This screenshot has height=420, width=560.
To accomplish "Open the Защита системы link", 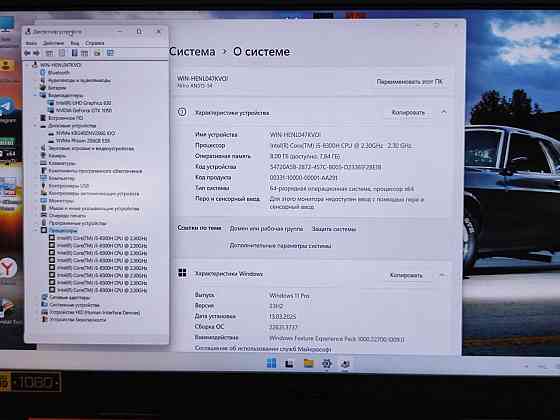I will [334, 229].
